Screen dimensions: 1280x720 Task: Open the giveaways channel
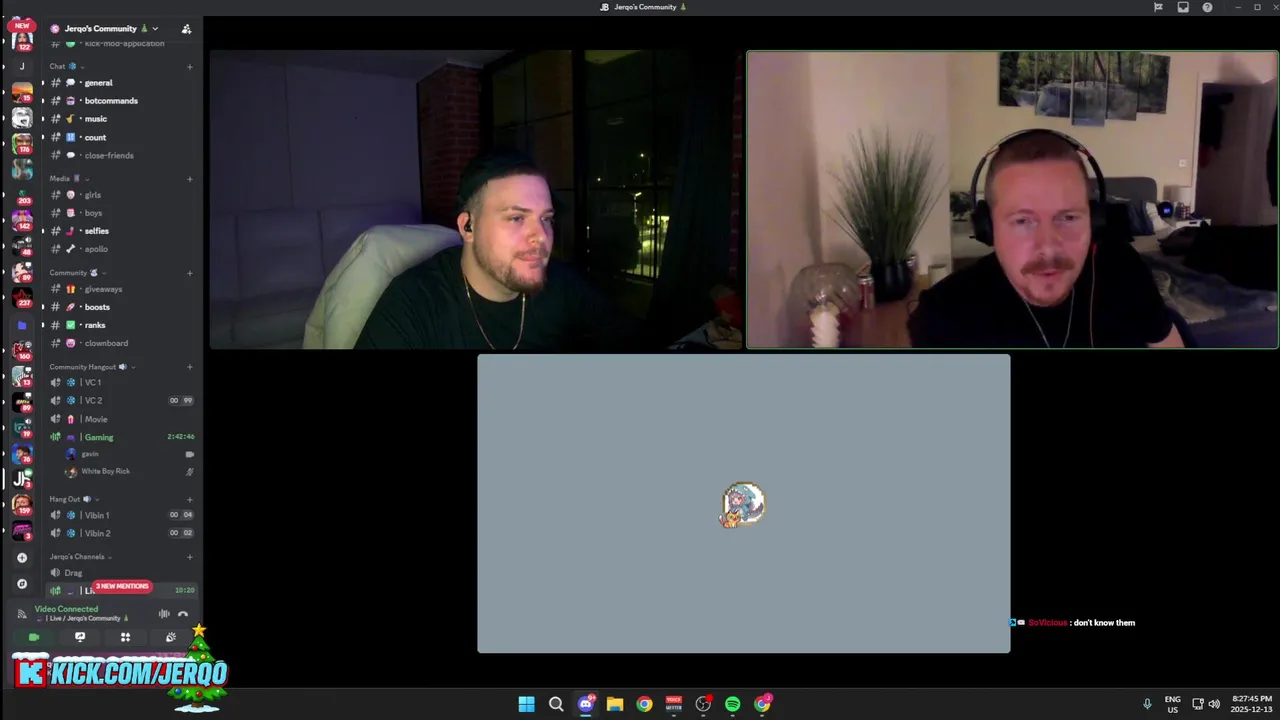[120, 289]
